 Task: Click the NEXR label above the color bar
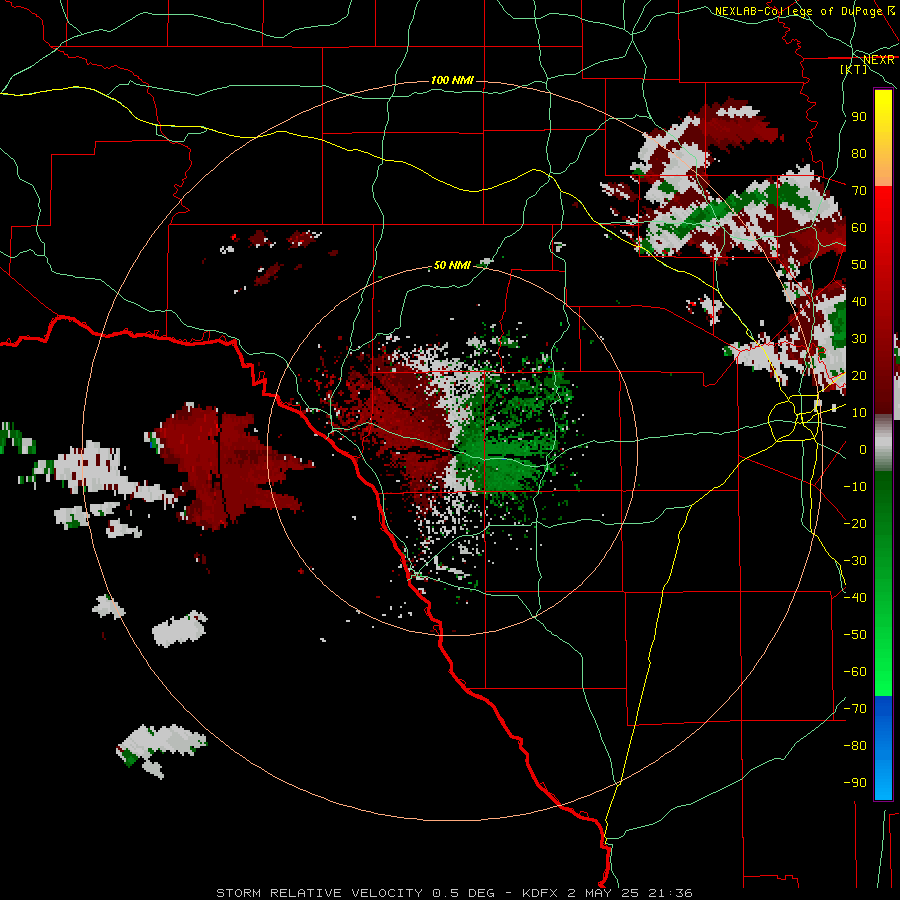[879, 60]
